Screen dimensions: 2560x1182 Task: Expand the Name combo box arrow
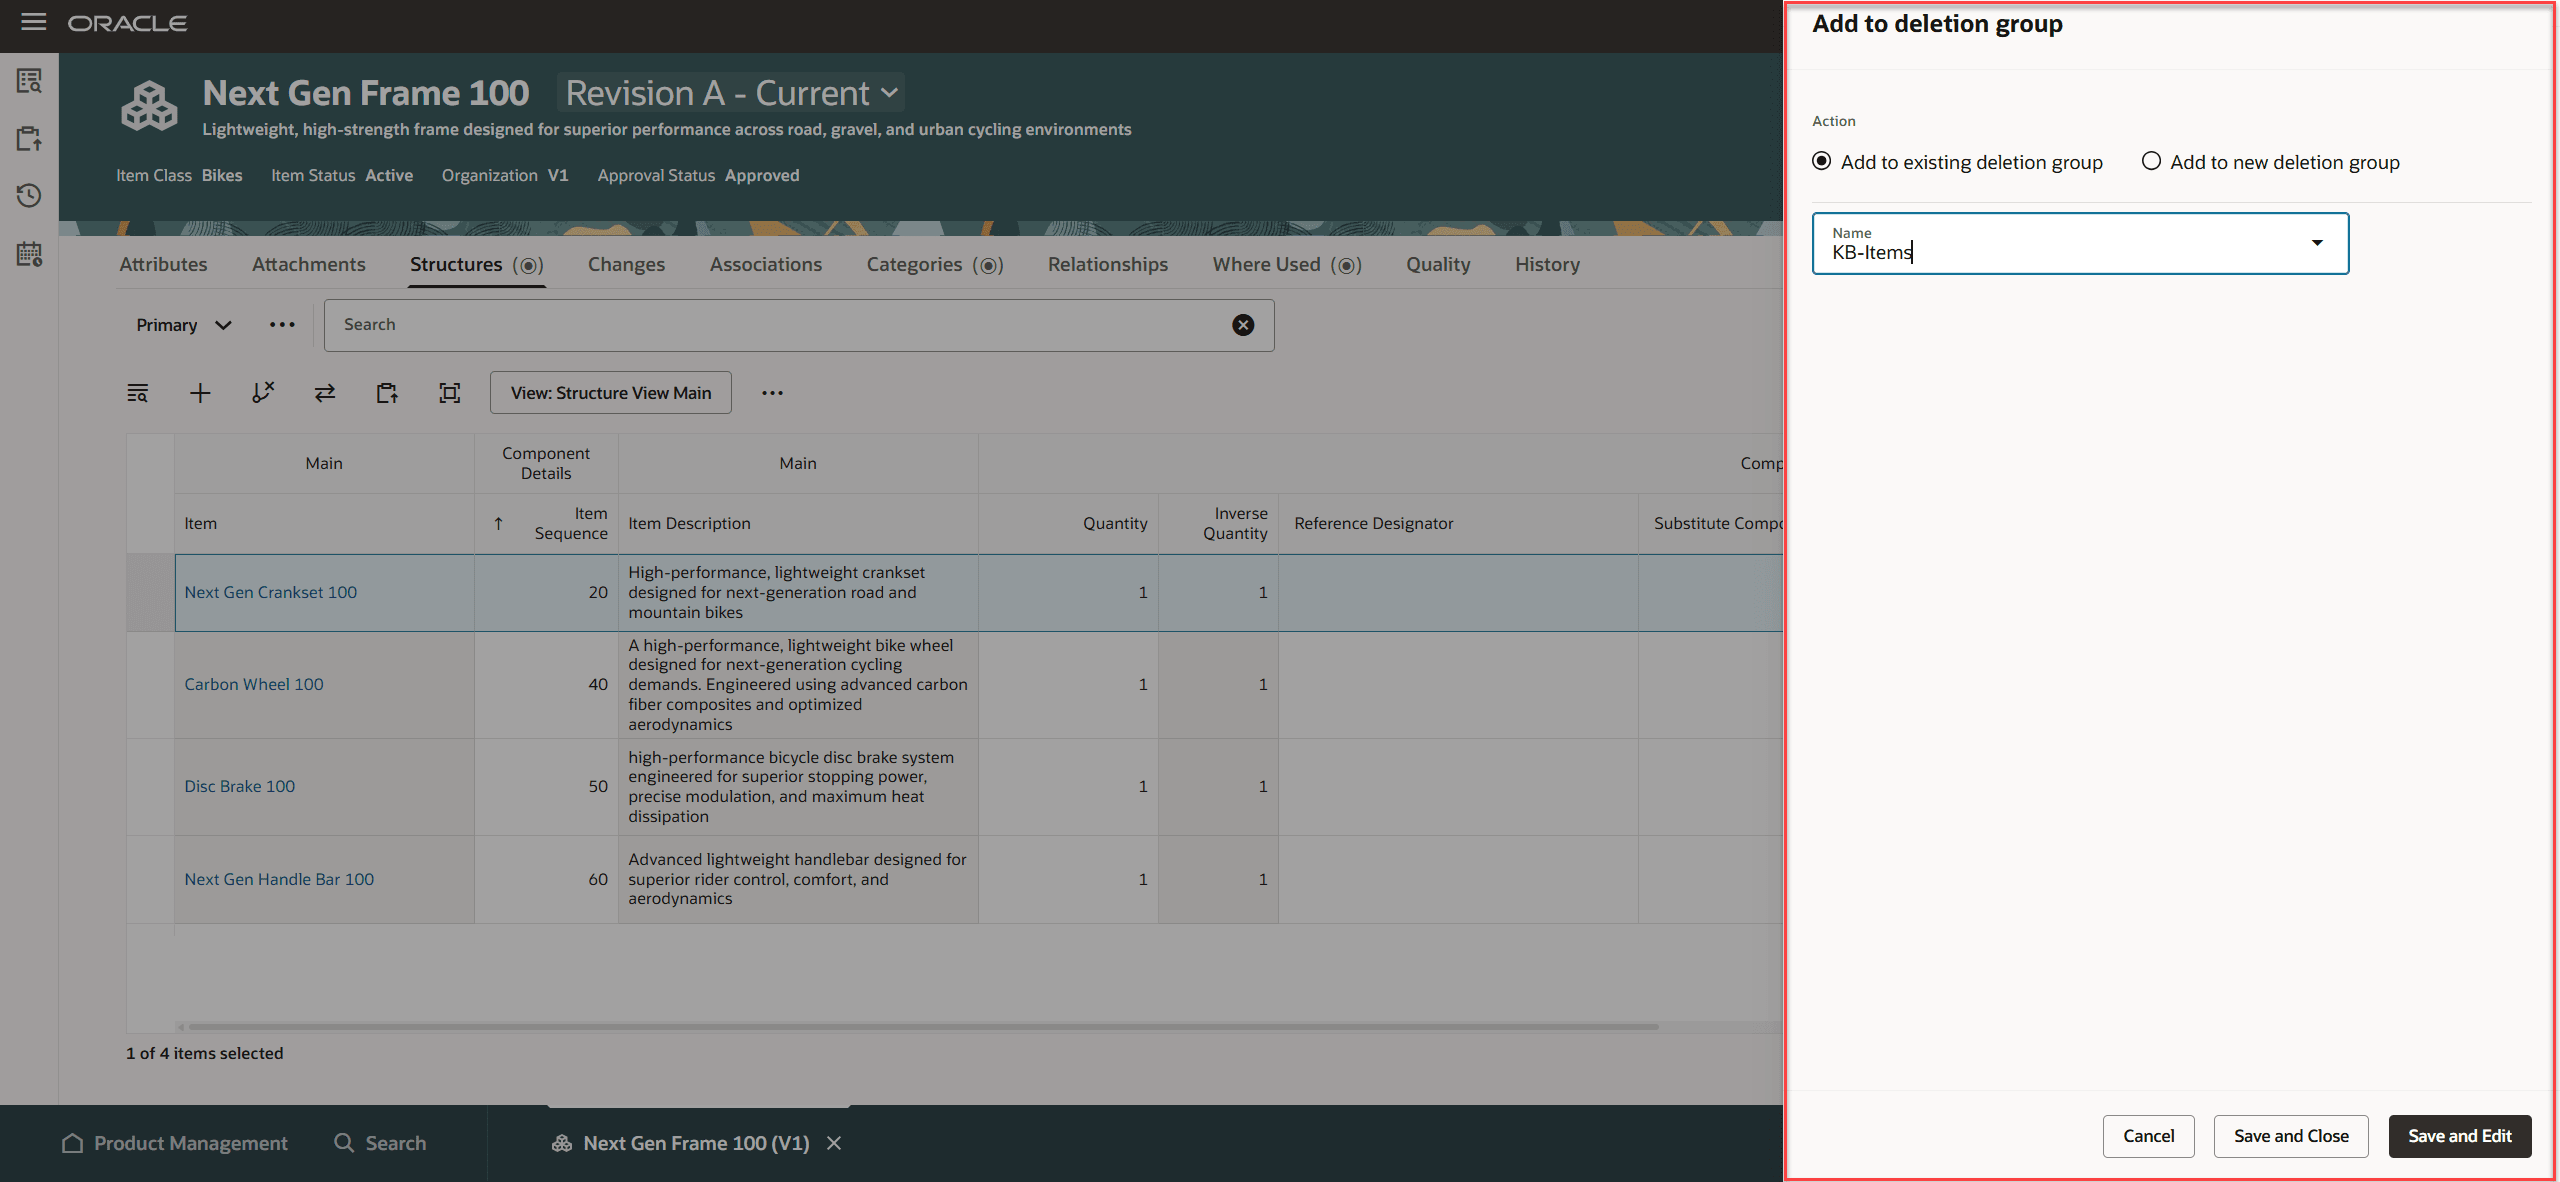coord(2317,243)
